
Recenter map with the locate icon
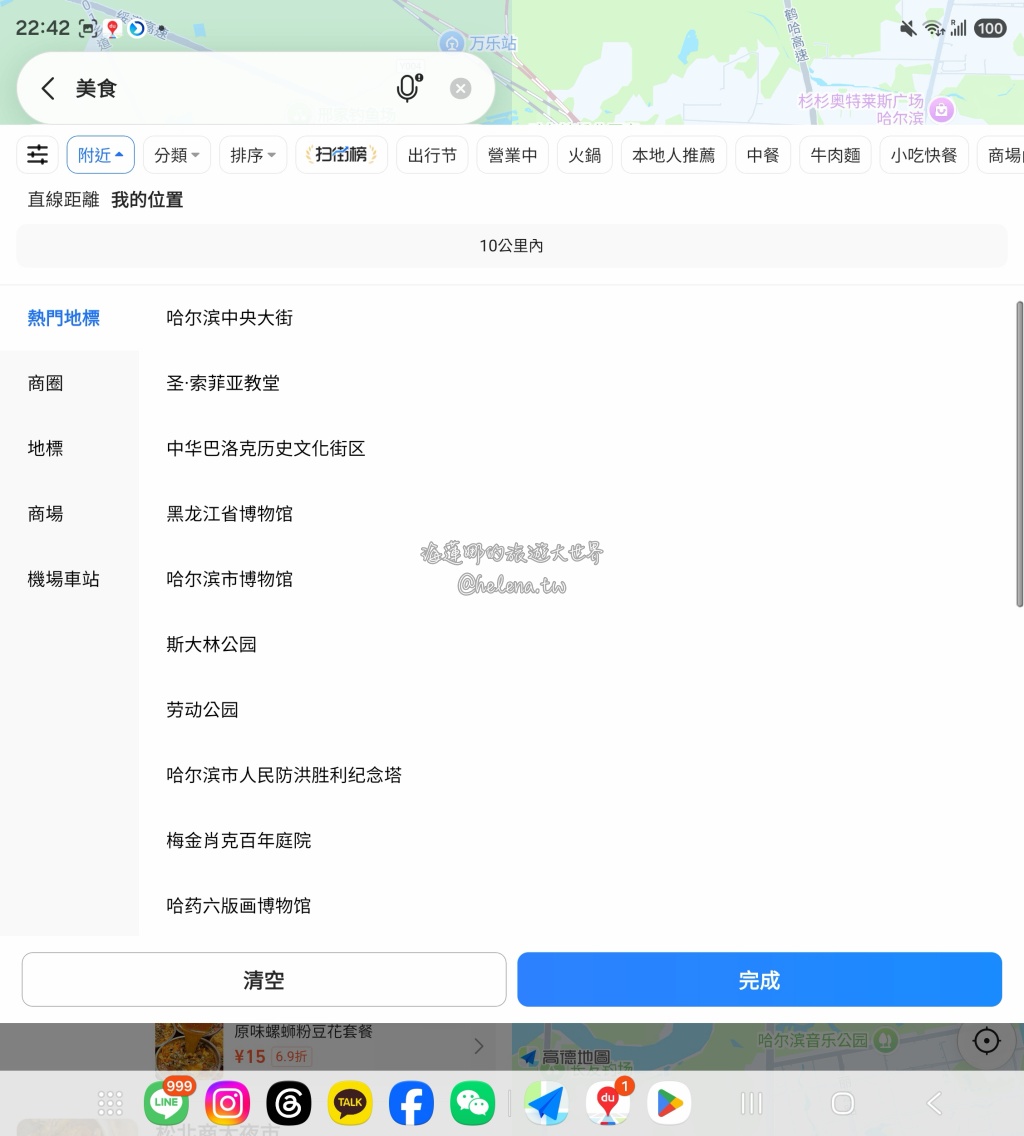pos(986,1041)
